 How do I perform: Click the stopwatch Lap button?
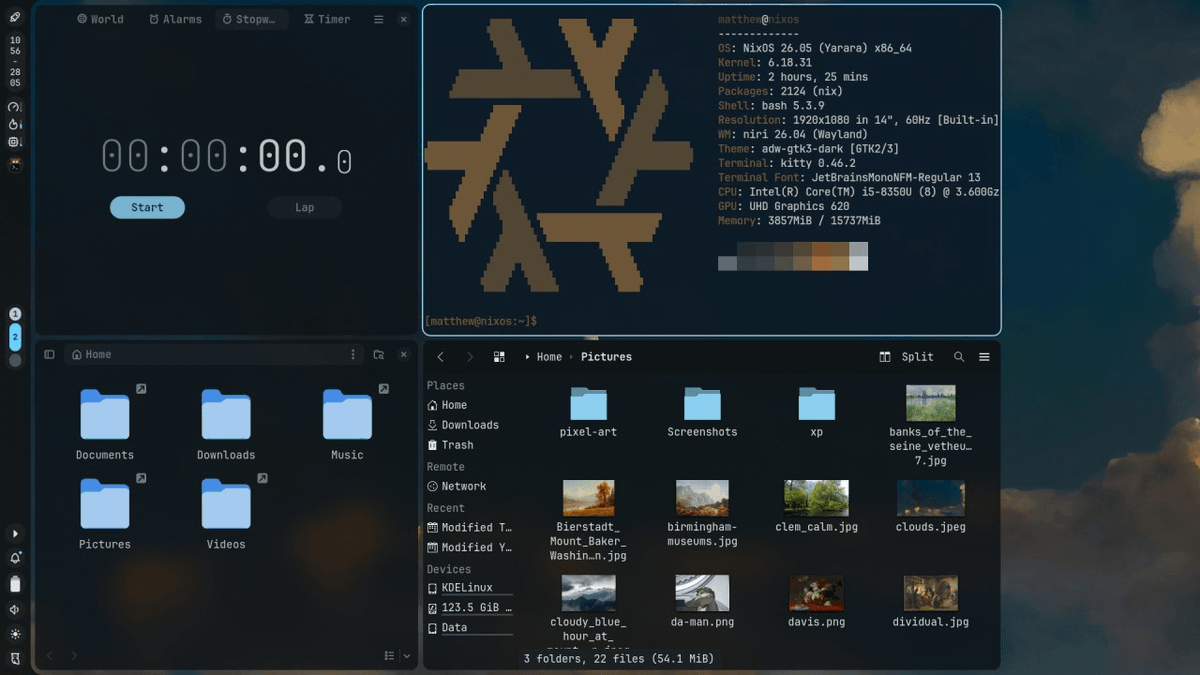pos(305,208)
